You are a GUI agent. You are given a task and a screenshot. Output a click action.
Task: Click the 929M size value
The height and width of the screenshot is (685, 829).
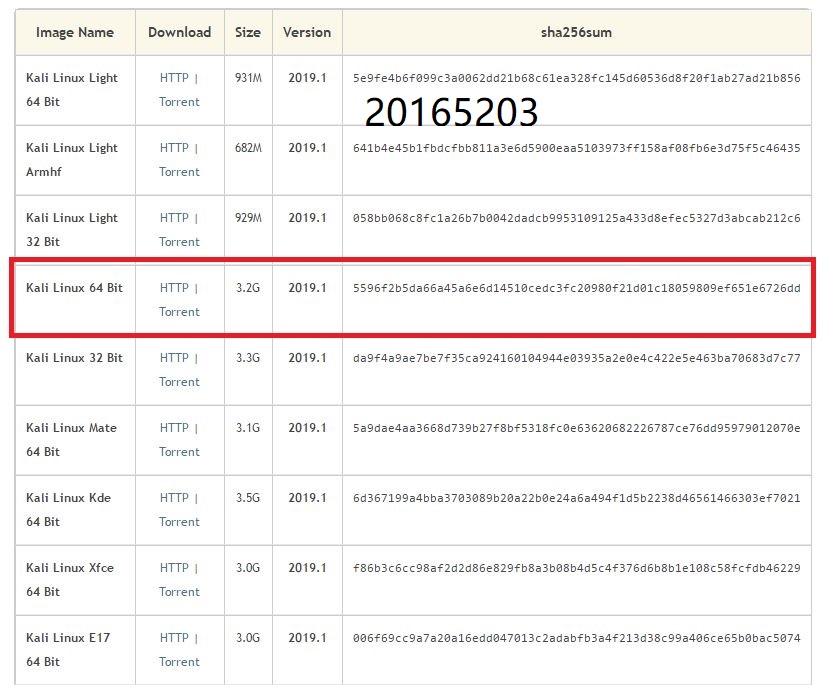pyautogui.click(x=248, y=218)
